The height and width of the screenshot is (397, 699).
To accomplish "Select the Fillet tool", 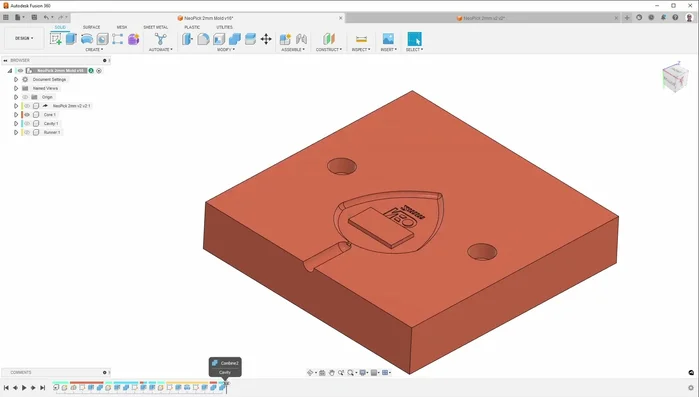I will click(x=203, y=39).
